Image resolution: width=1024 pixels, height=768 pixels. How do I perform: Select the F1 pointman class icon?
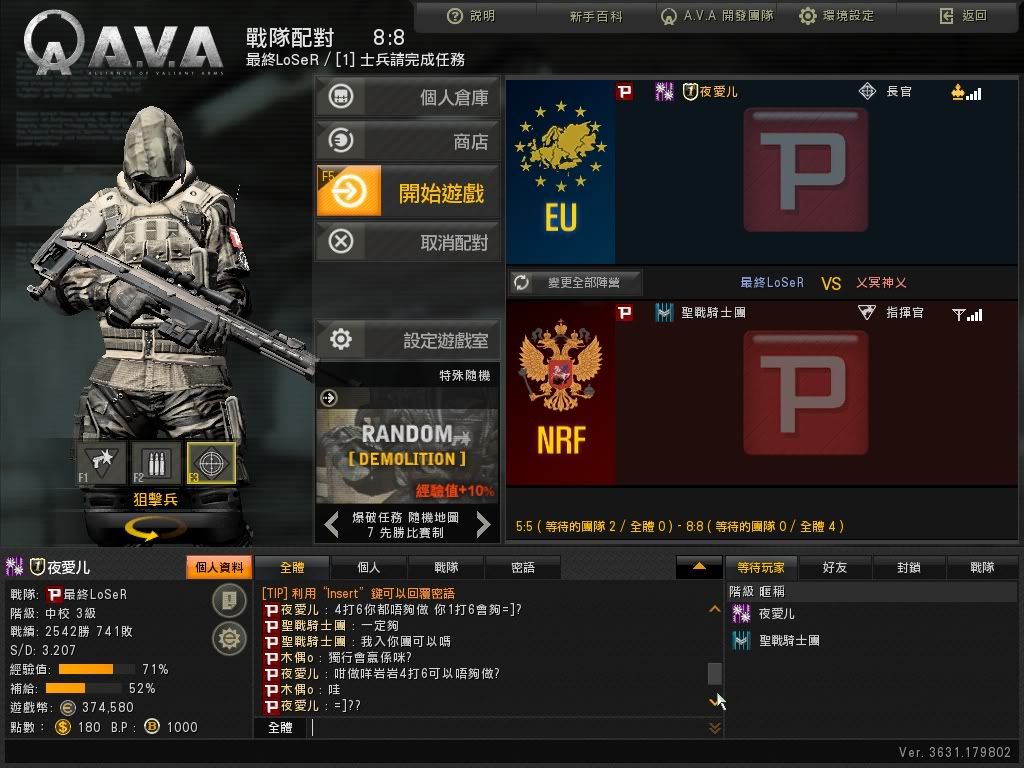coord(103,463)
